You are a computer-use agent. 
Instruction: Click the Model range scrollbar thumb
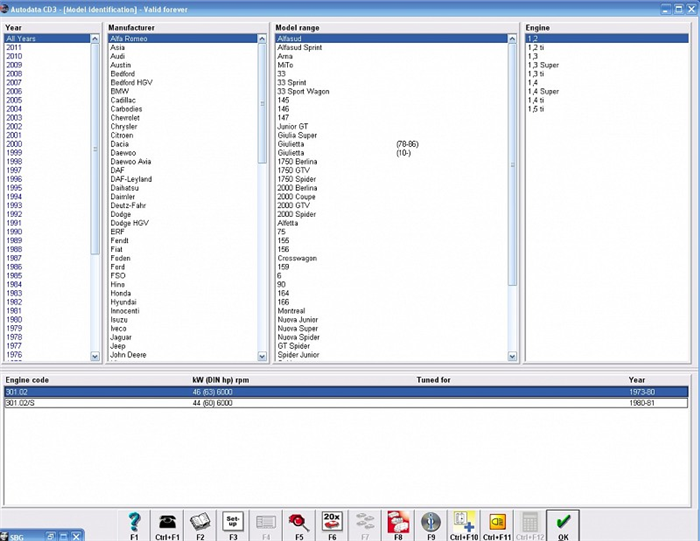(x=512, y=165)
